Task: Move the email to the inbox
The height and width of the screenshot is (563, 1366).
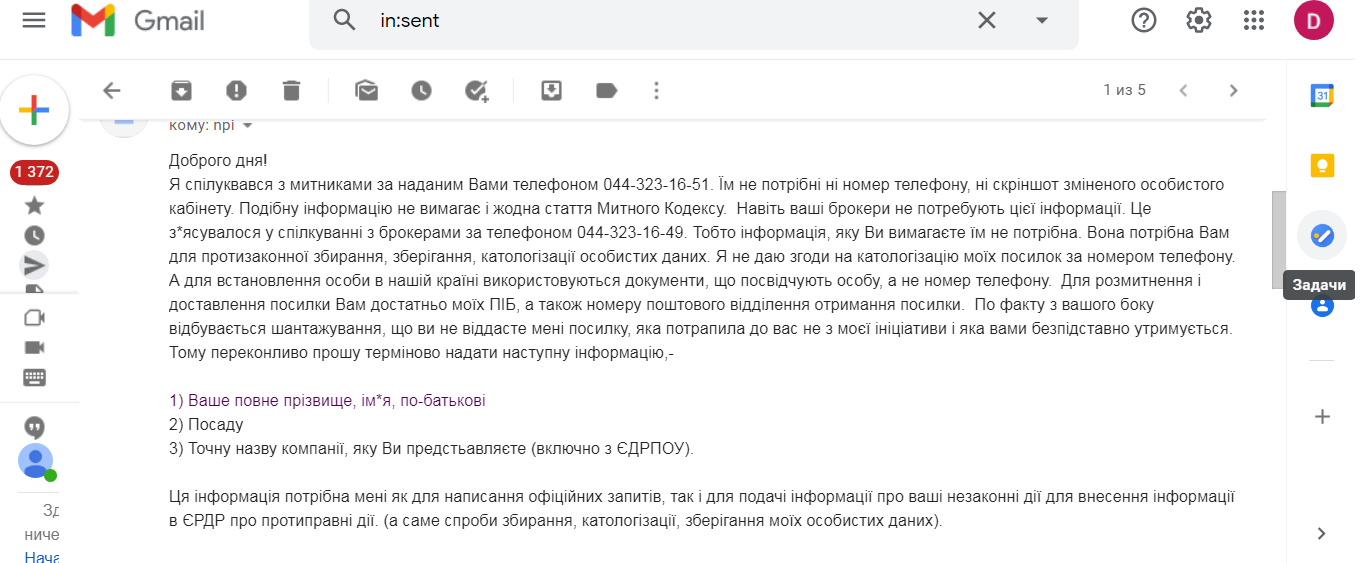Action: tap(551, 91)
